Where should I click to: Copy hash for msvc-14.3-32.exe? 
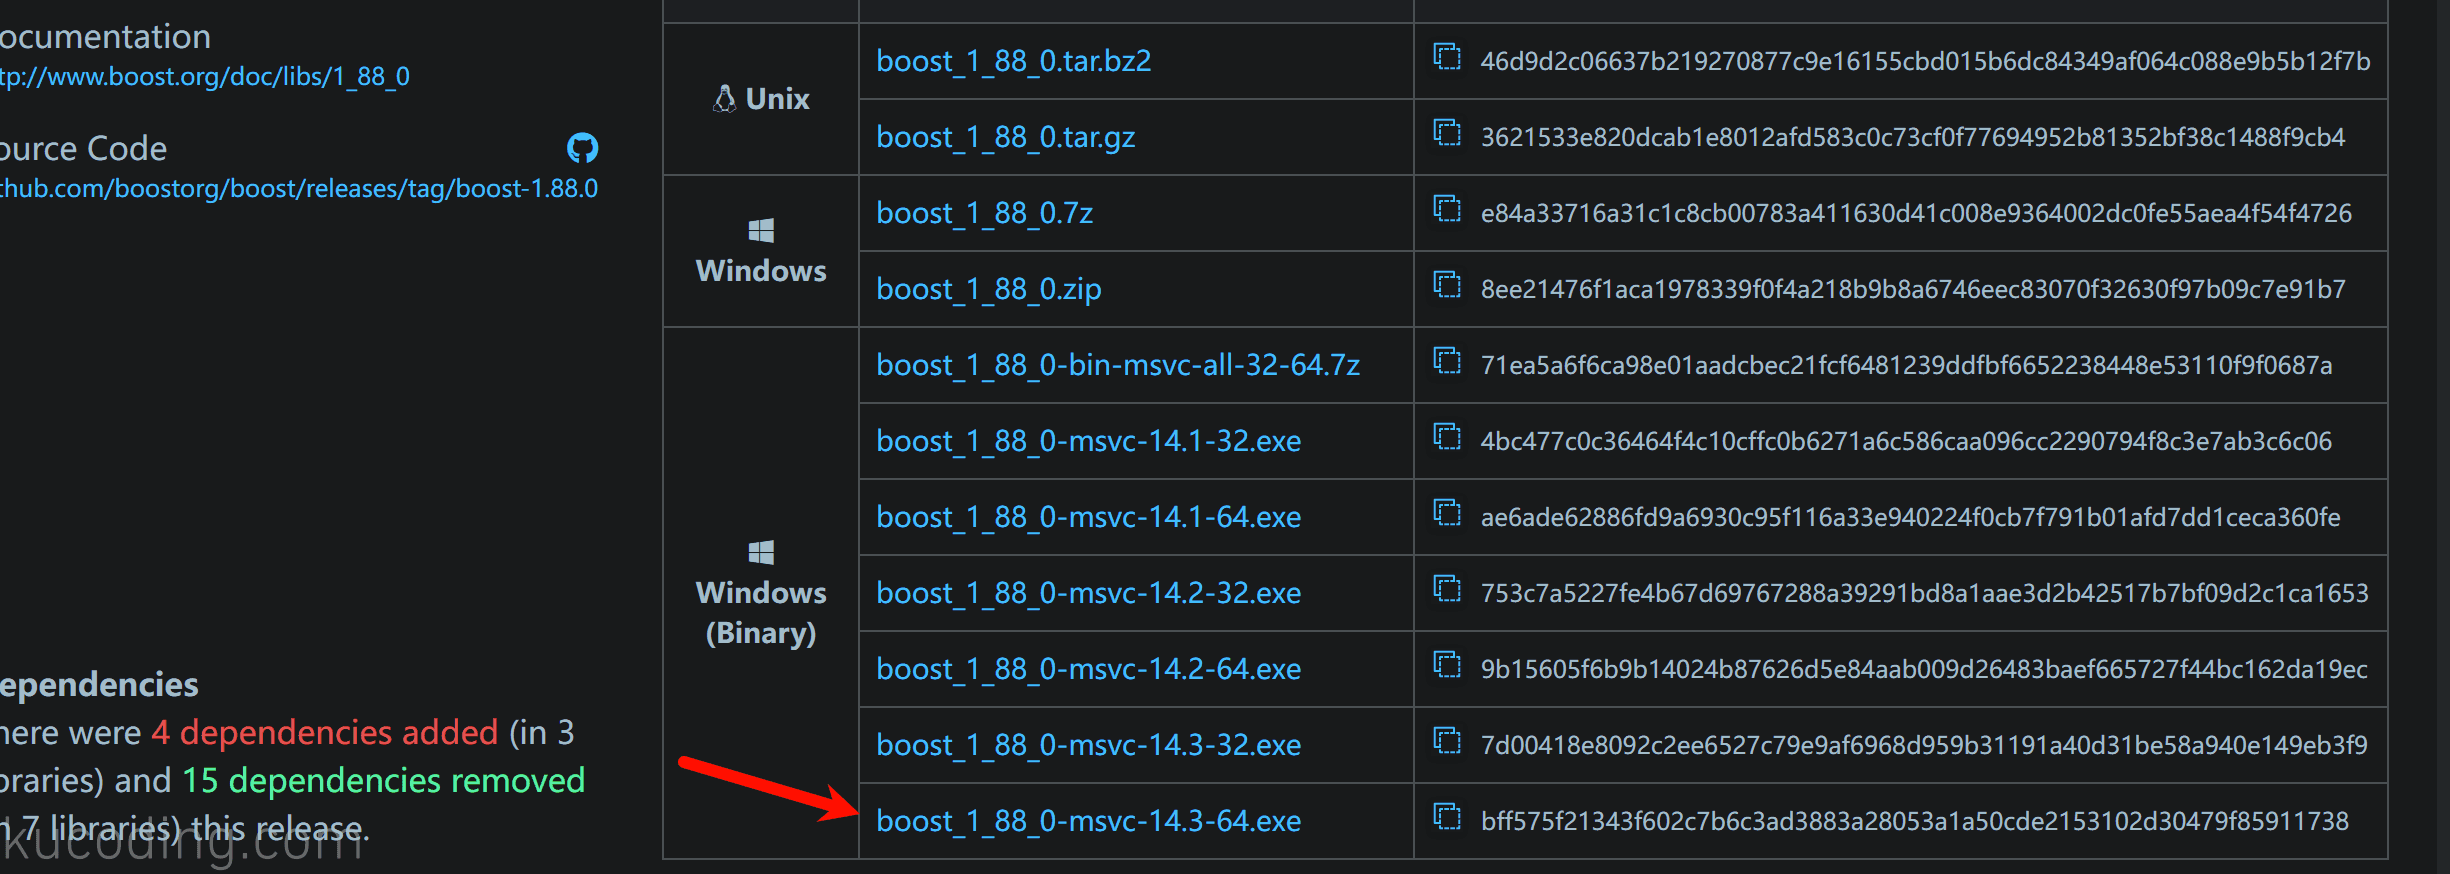[x=1447, y=741]
